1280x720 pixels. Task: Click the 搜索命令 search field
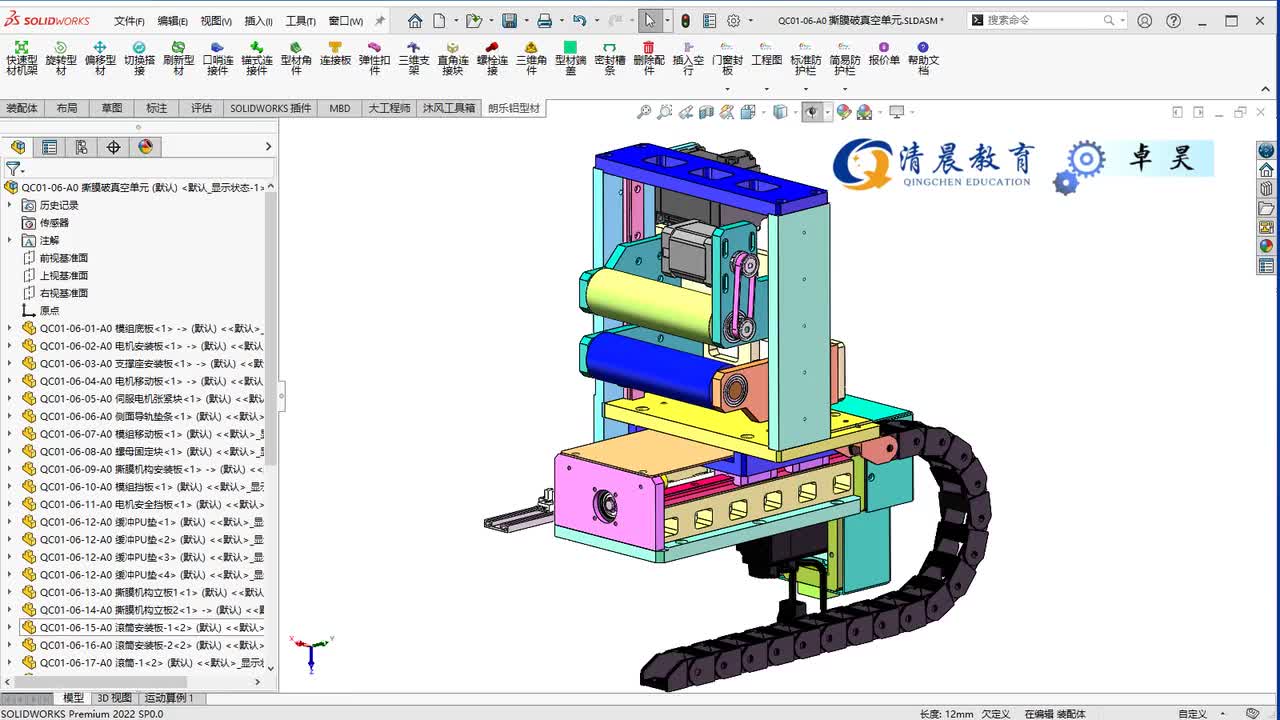(x=1047, y=20)
